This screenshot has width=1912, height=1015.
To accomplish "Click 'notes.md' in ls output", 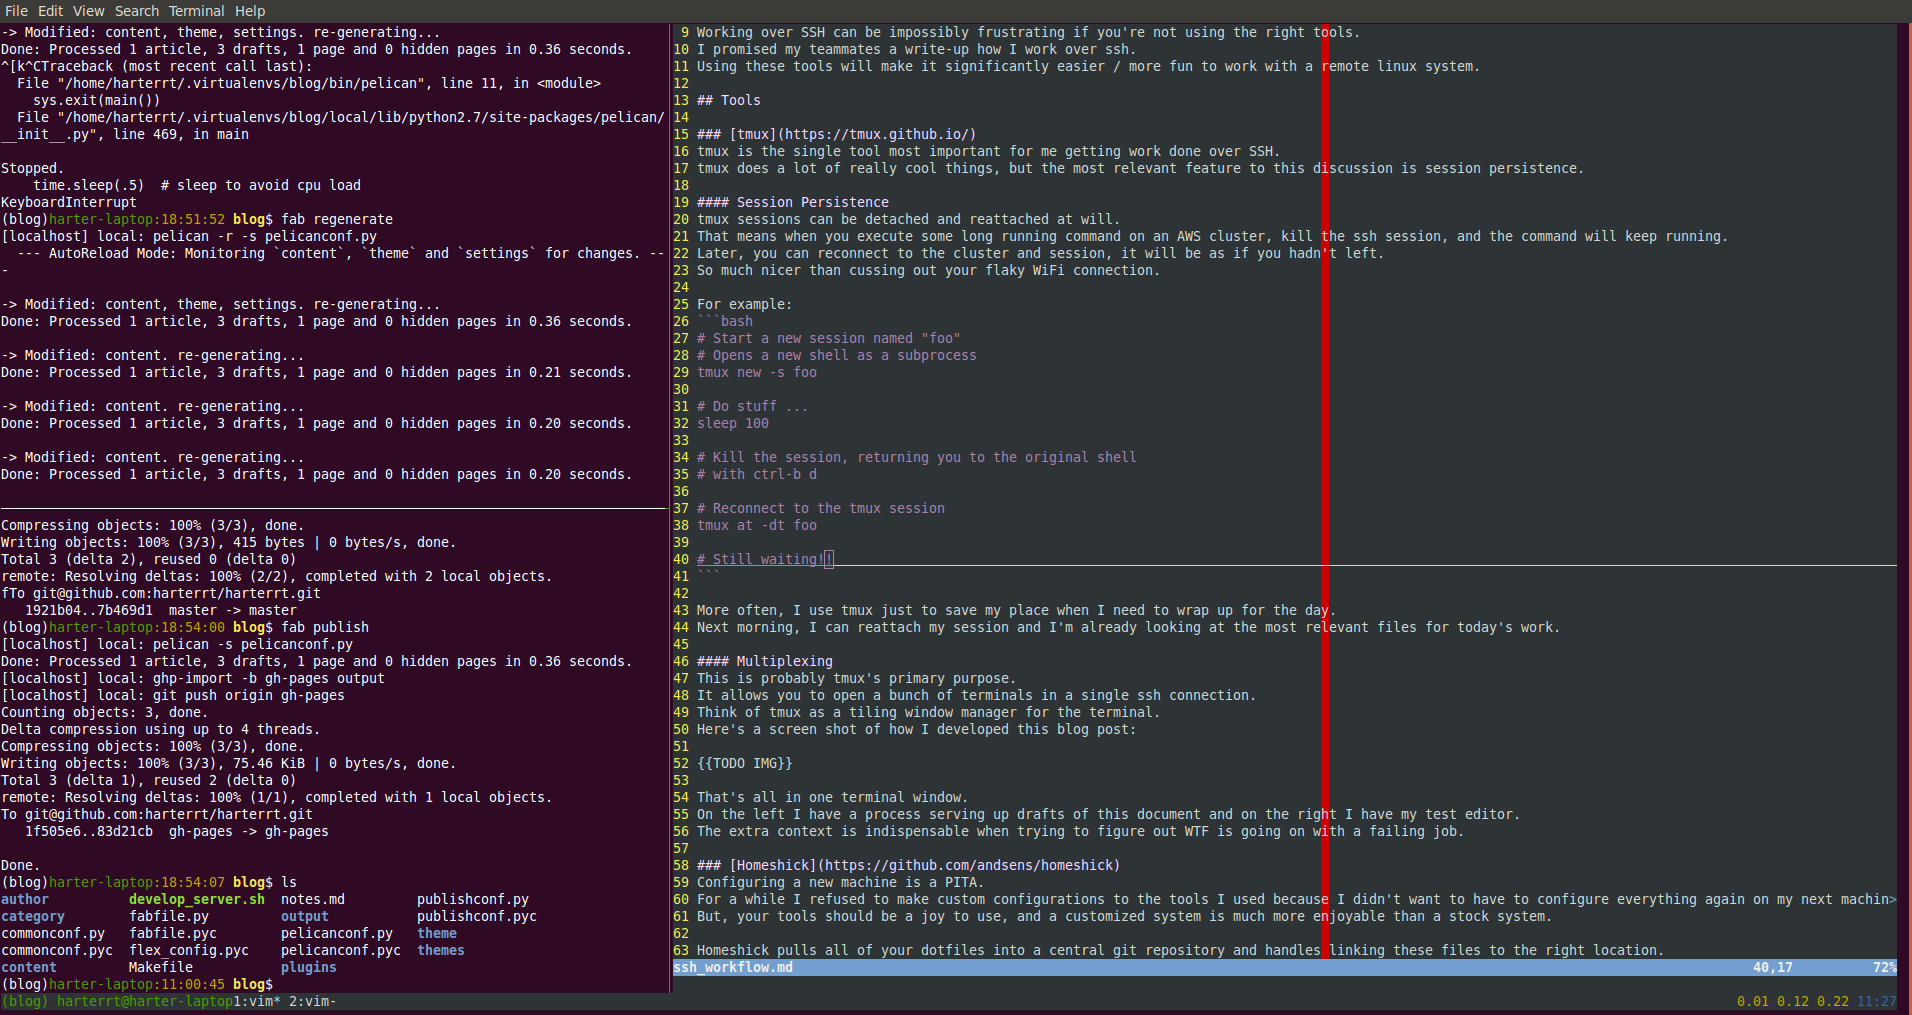I will click(313, 899).
